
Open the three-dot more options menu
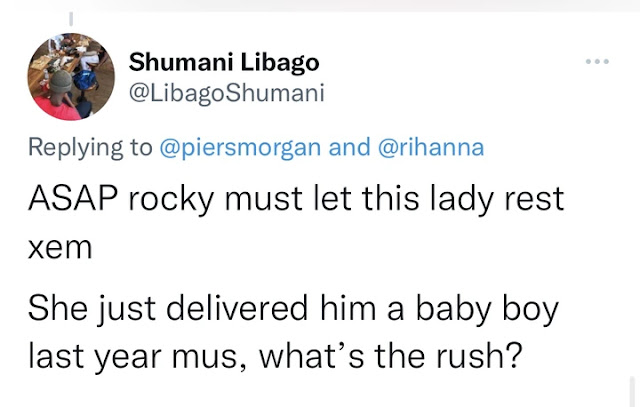[x=598, y=62]
